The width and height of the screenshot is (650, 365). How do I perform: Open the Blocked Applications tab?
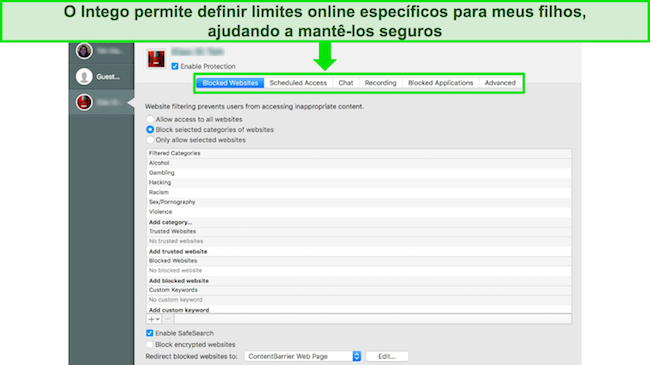pyautogui.click(x=441, y=83)
